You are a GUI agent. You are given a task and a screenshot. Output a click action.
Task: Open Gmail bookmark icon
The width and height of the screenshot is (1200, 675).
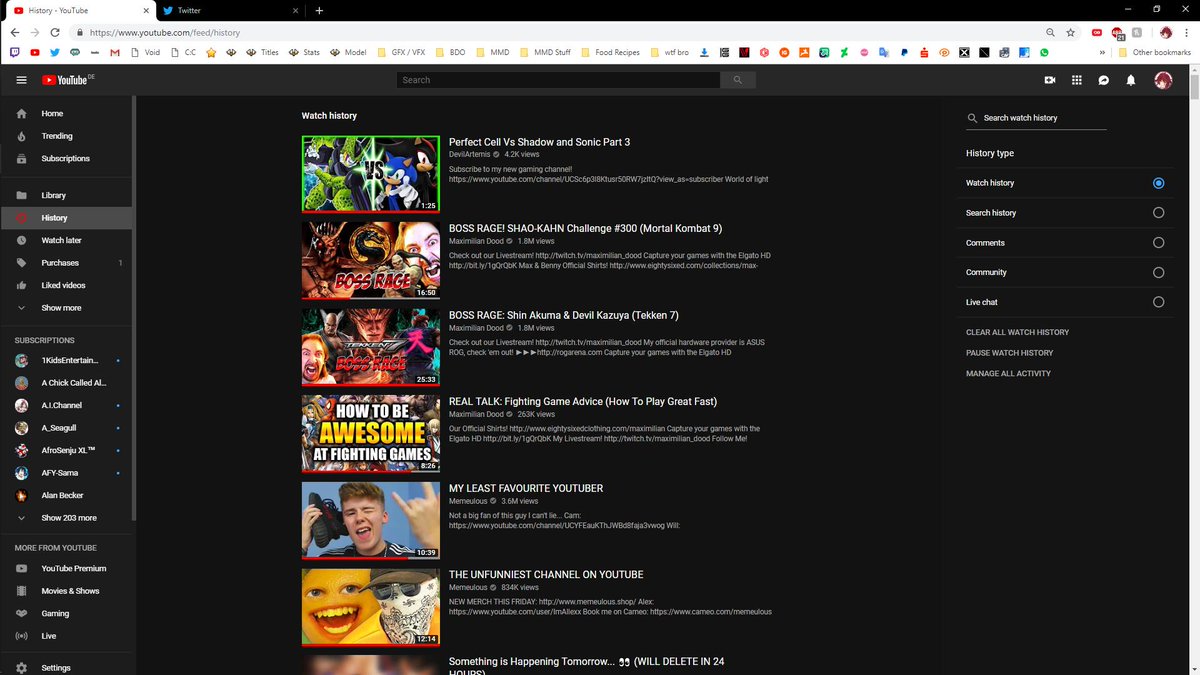coord(114,52)
